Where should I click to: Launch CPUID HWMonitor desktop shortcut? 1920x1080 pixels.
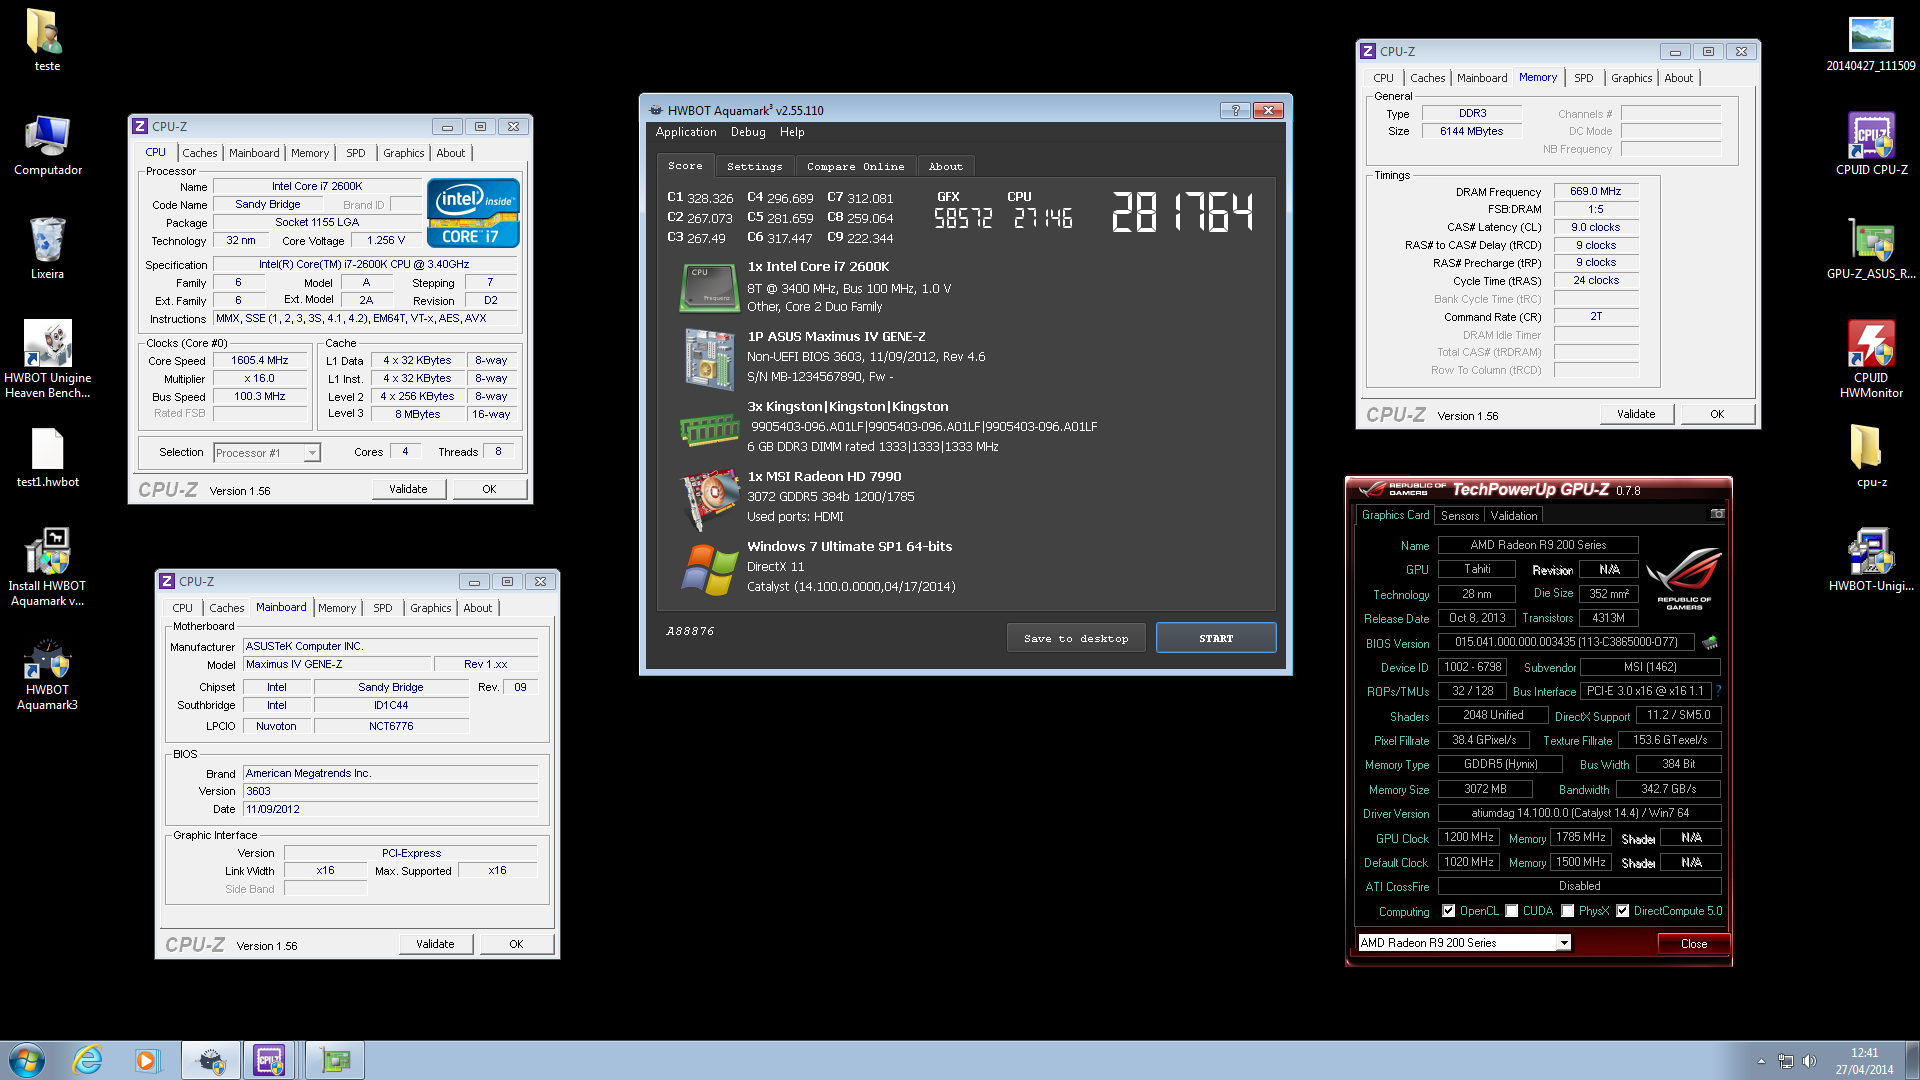click(x=1871, y=358)
